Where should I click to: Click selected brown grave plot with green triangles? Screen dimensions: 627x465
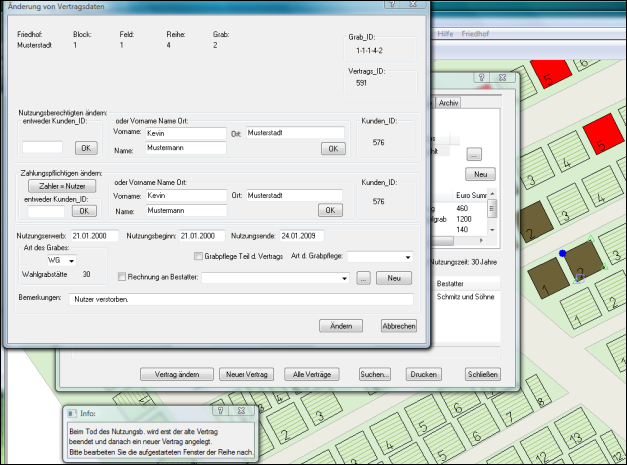click(x=583, y=261)
